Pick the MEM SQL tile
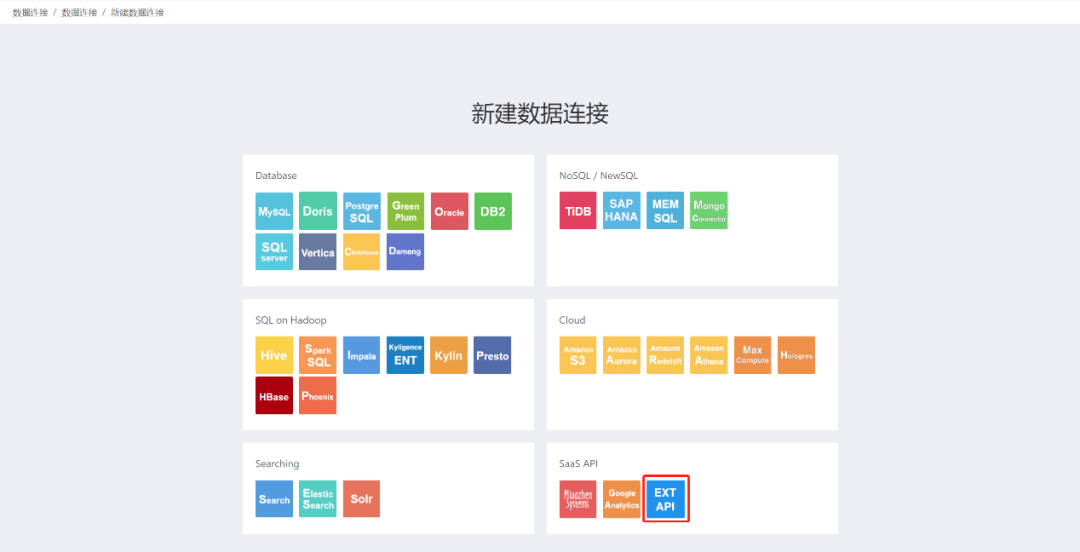The width and height of the screenshot is (1080, 552). (665, 211)
